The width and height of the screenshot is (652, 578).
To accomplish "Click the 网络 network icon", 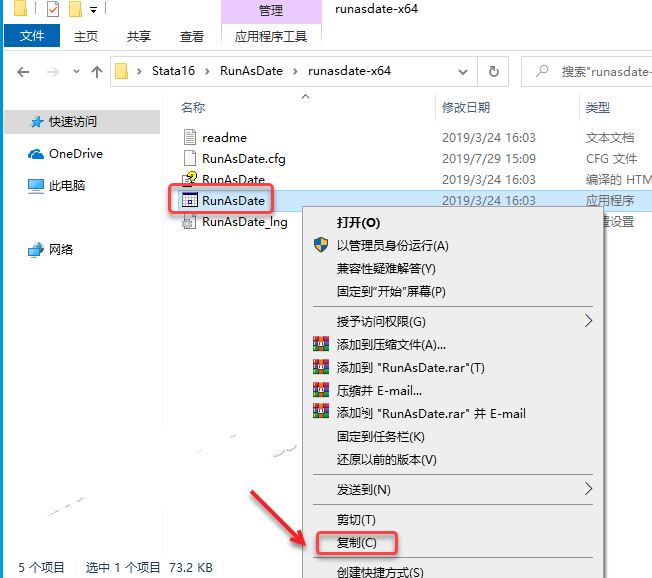I will pos(36,250).
